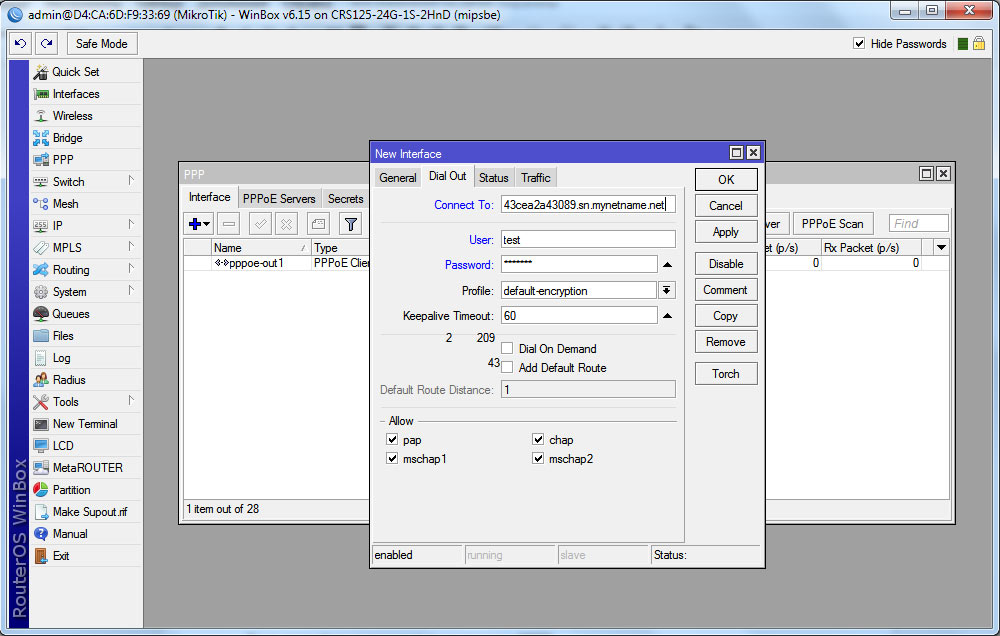Click the add interface plus icon

point(195,224)
